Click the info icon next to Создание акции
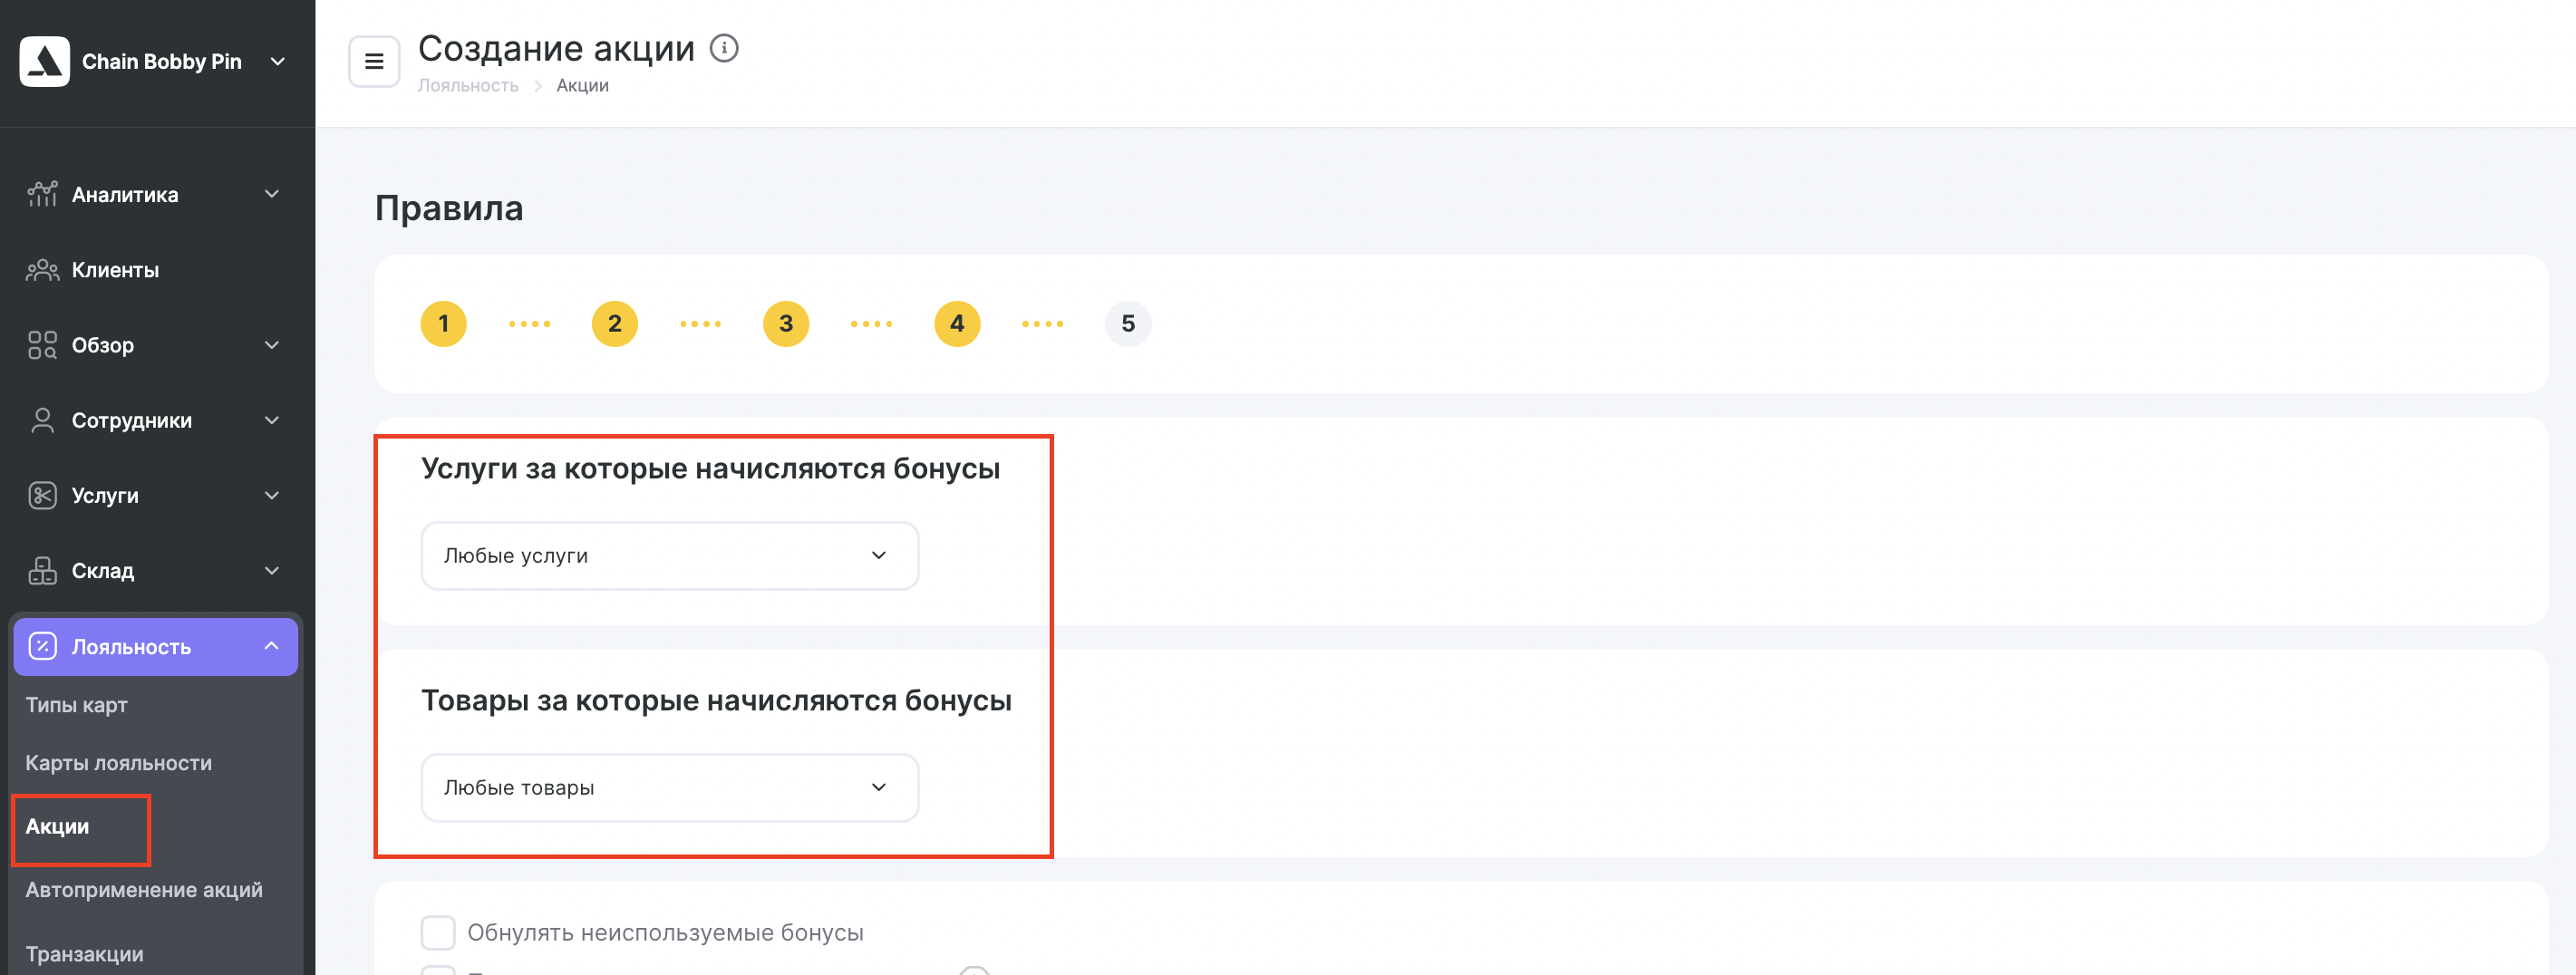Screen dimensions: 2576x975 pos(724,48)
